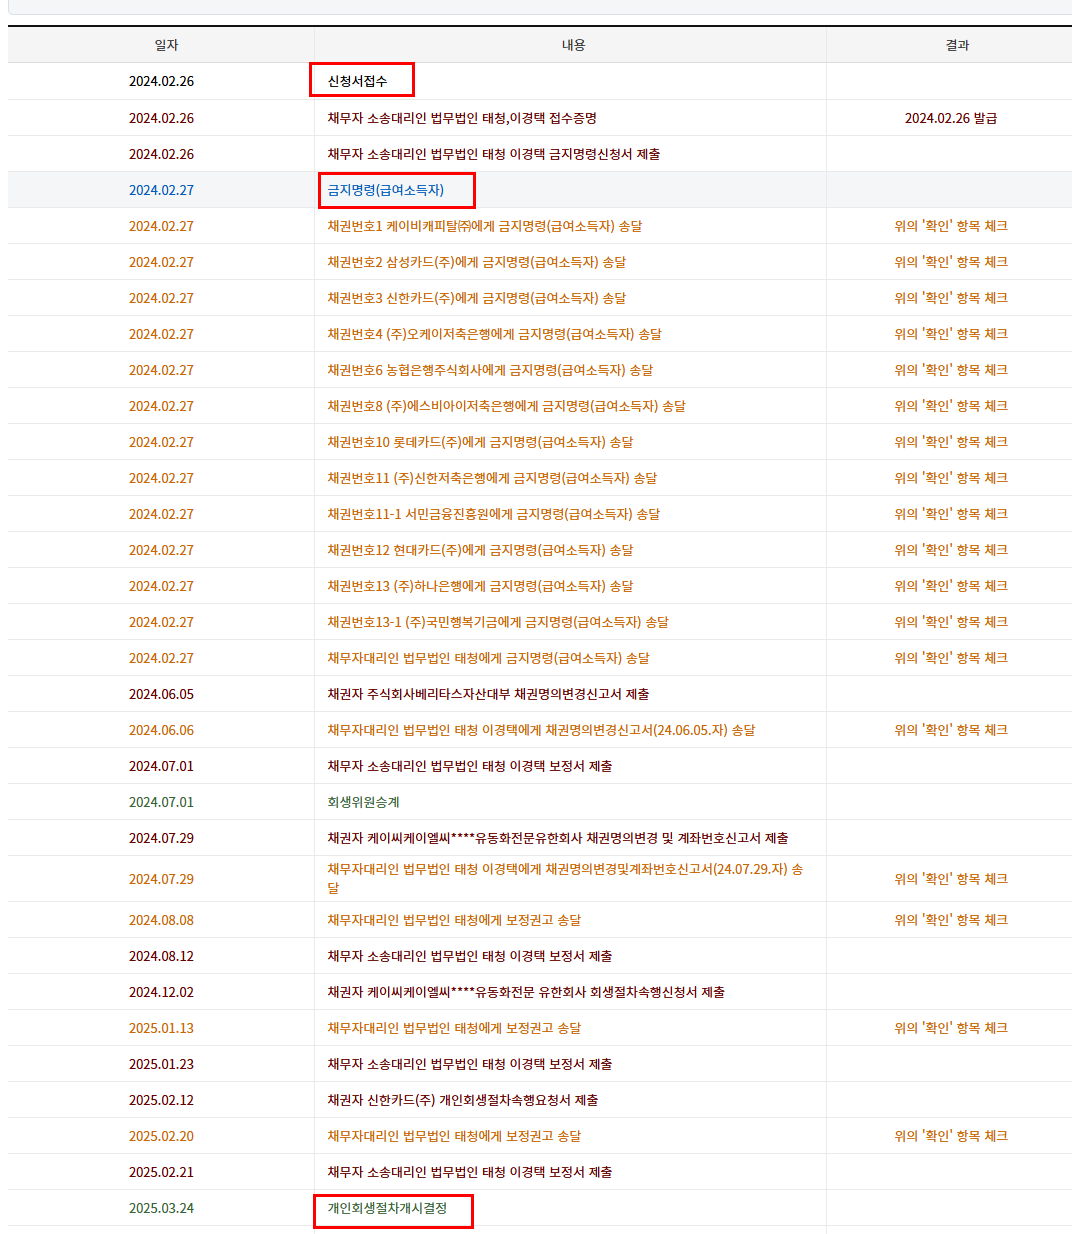Click the 회생위원승계 entry
Screen dimensions: 1072x1234
(363, 802)
